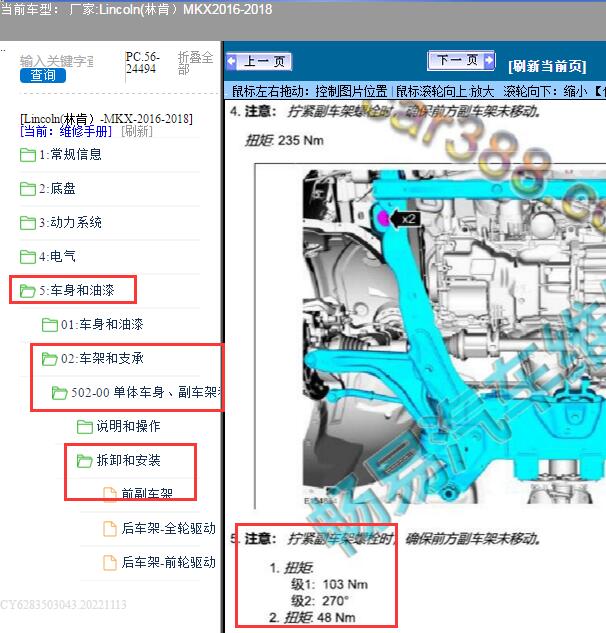Click the [Lincoln(林肯）-MKX-2016-2018] heading
Viewport: 606px width, 633px height.
107,119
